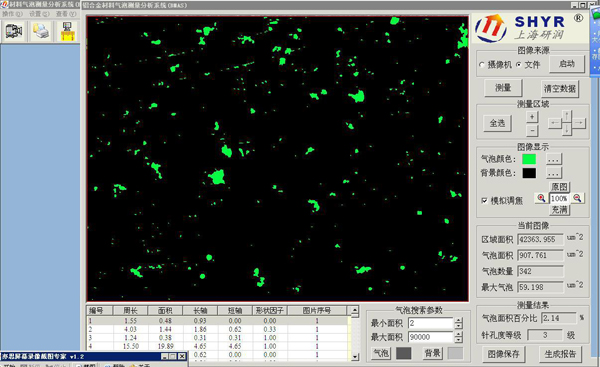This screenshot has width=600, height=367.
Task: Select the 摄像机 radio button
Action: [482, 65]
